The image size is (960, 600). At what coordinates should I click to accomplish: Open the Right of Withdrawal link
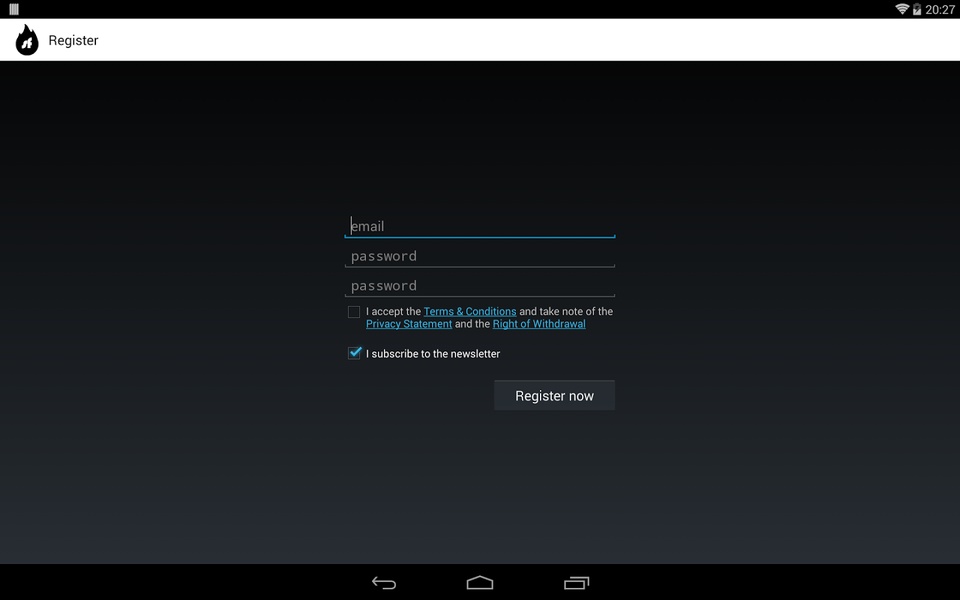point(539,324)
